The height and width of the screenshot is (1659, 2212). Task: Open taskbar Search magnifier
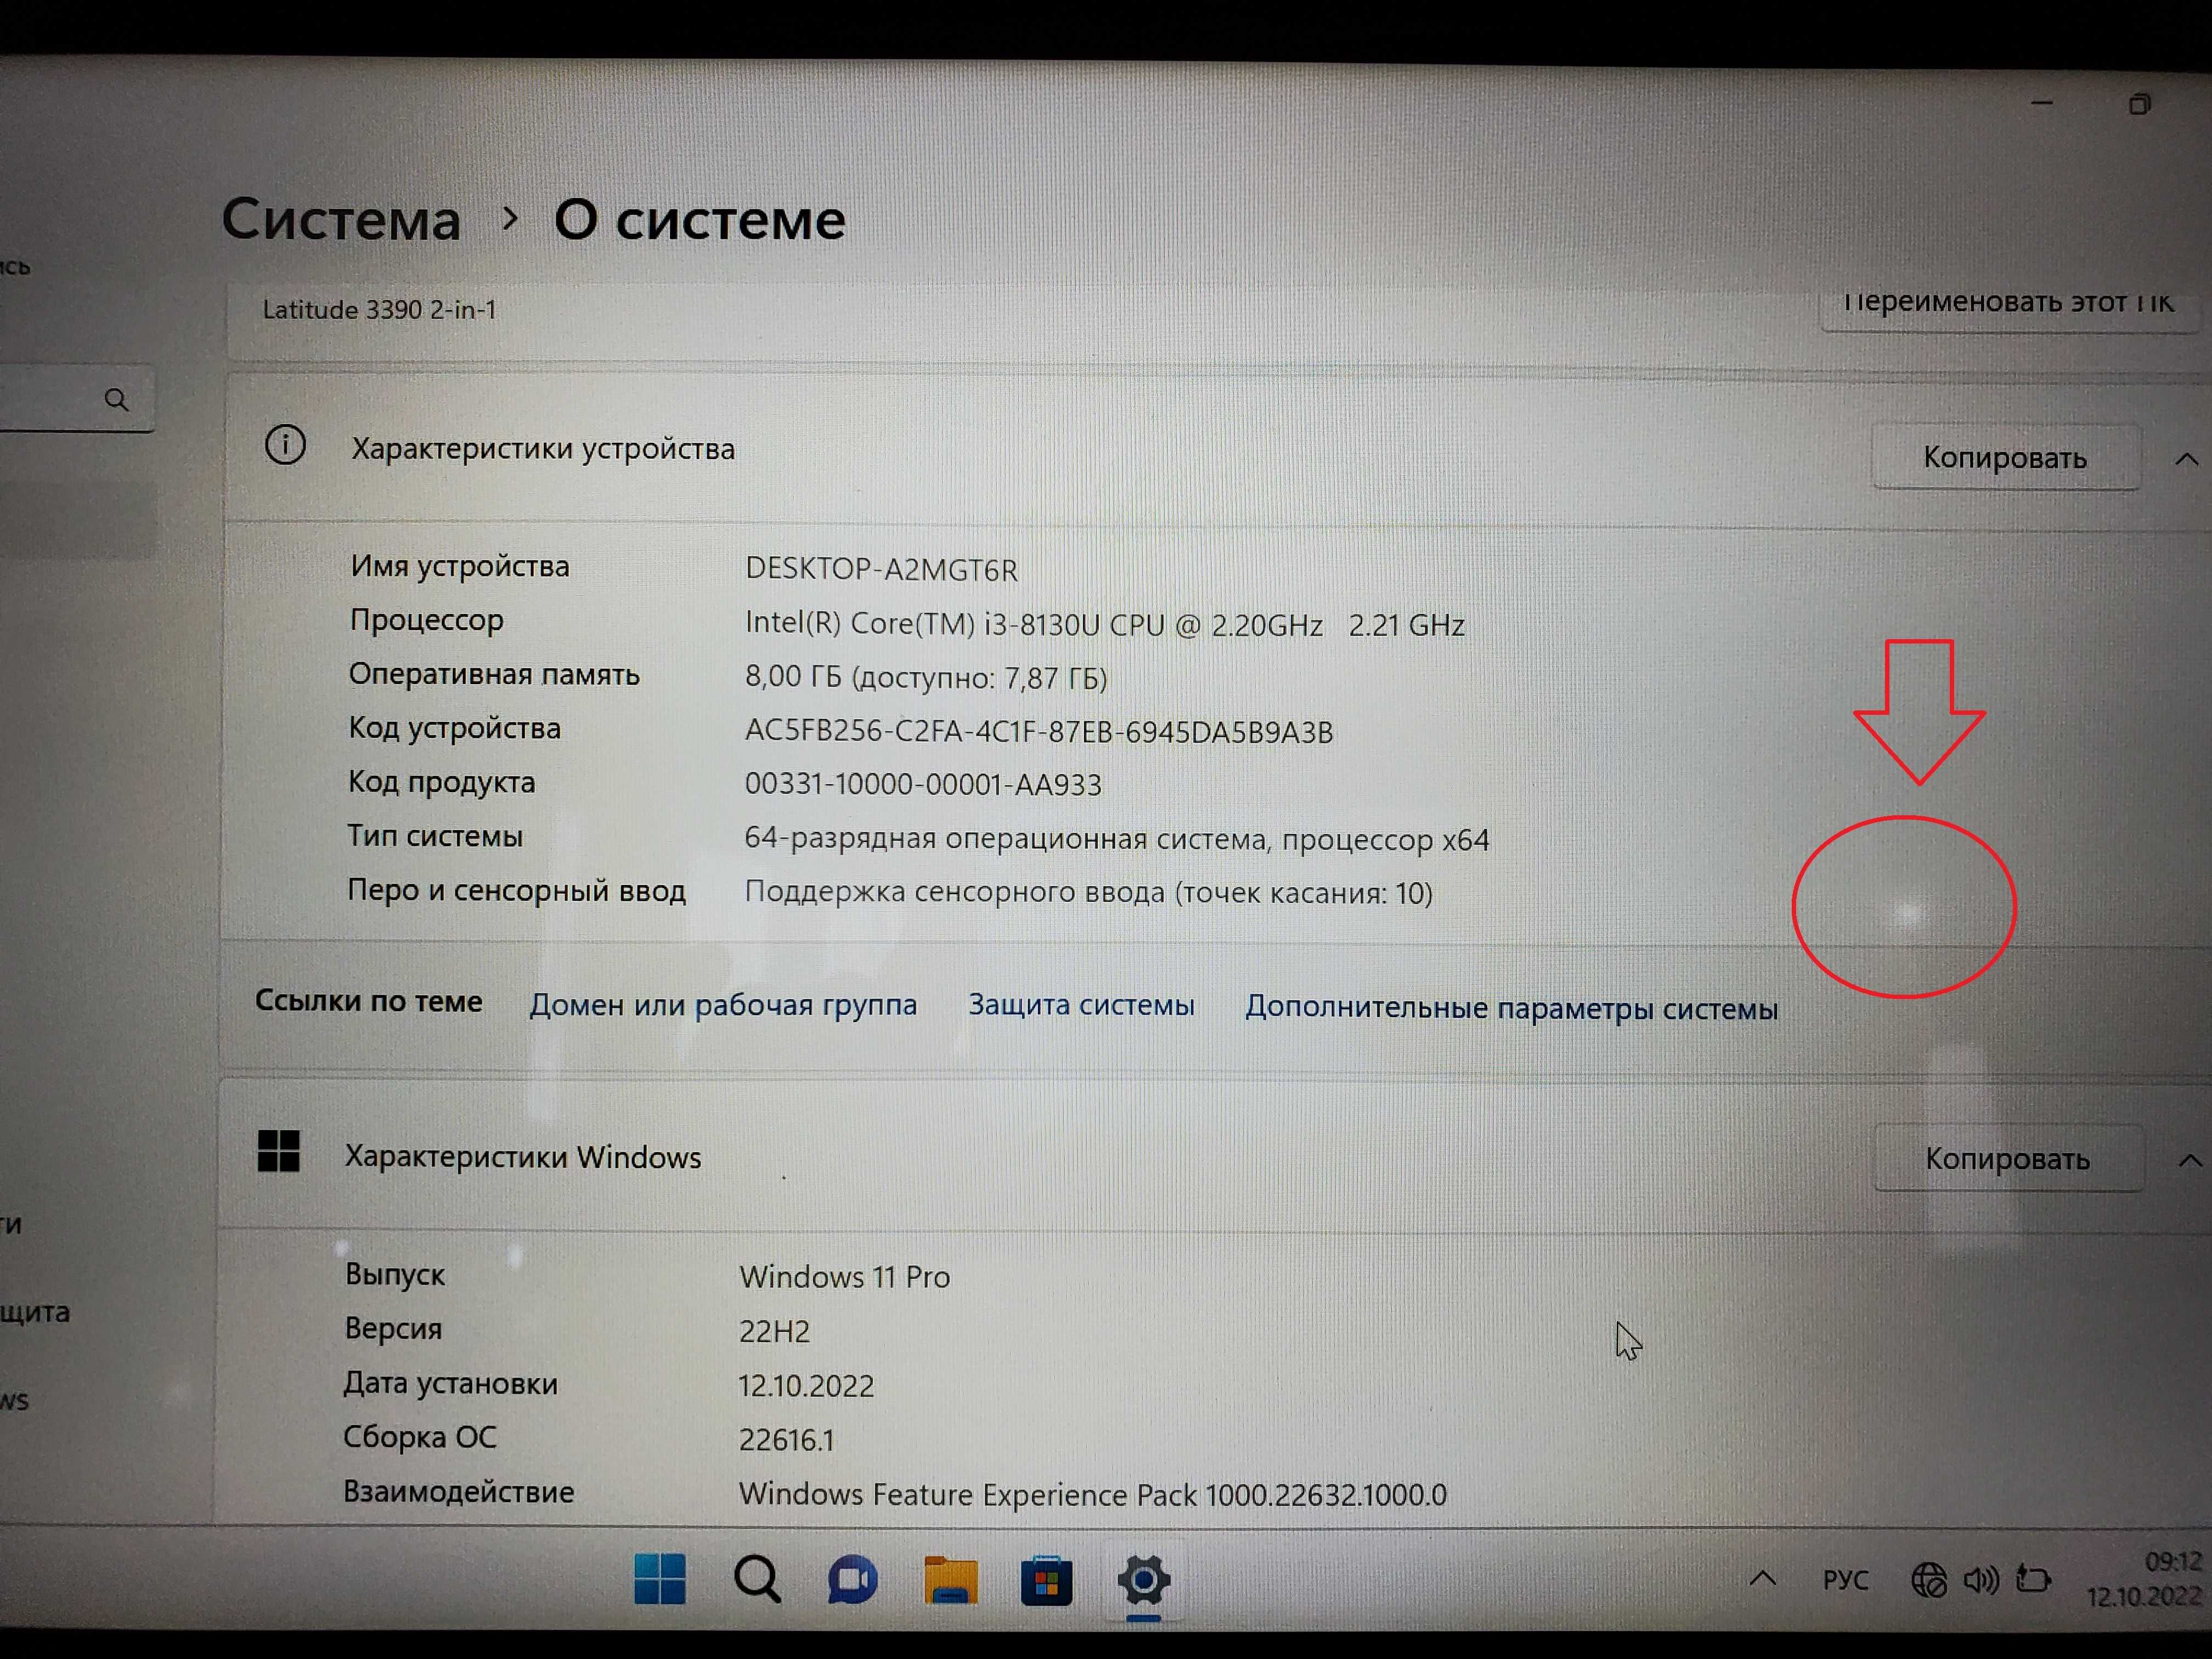pos(757,1579)
